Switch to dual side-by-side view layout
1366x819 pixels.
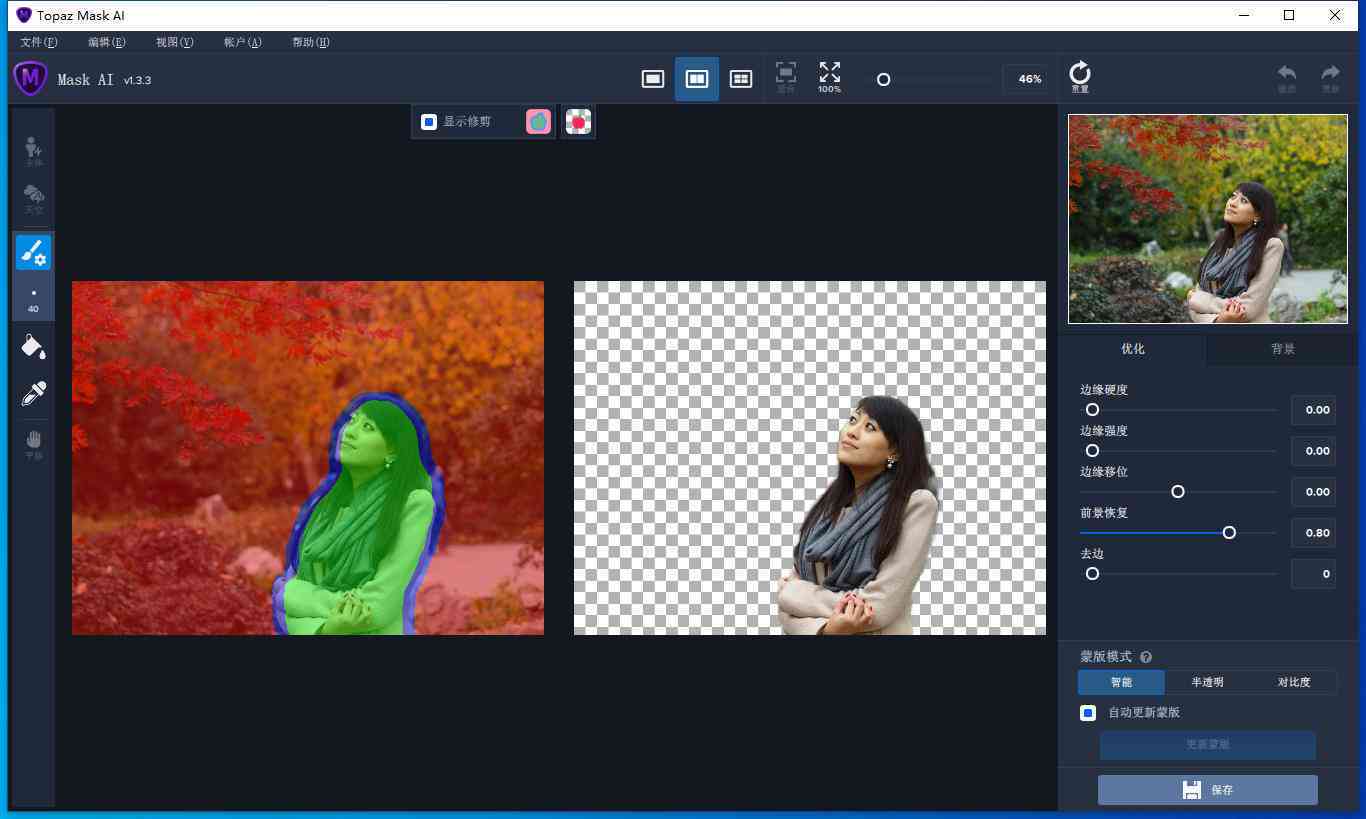click(x=697, y=79)
